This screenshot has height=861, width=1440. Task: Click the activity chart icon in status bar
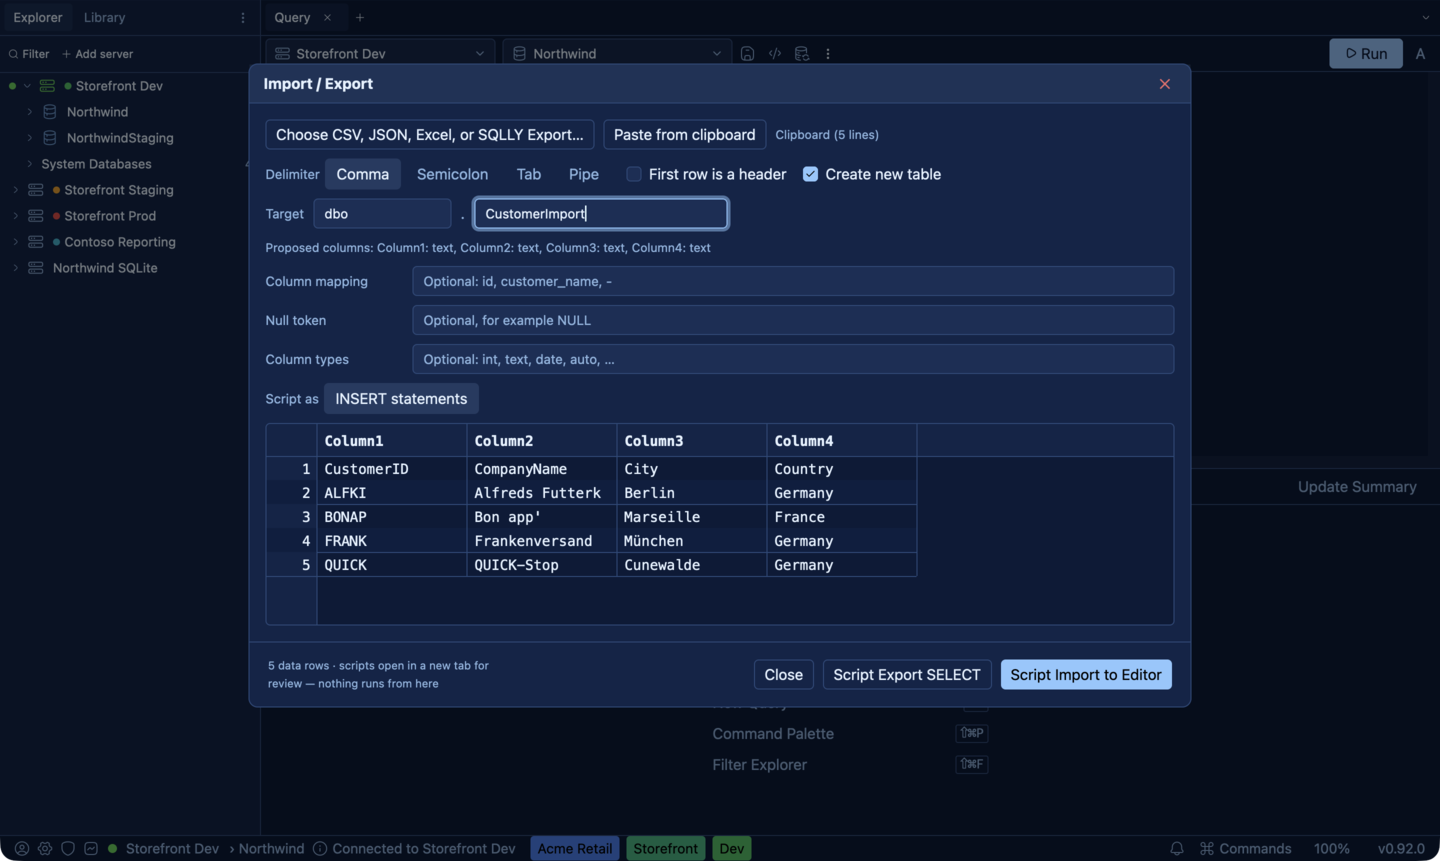click(91, 848)
